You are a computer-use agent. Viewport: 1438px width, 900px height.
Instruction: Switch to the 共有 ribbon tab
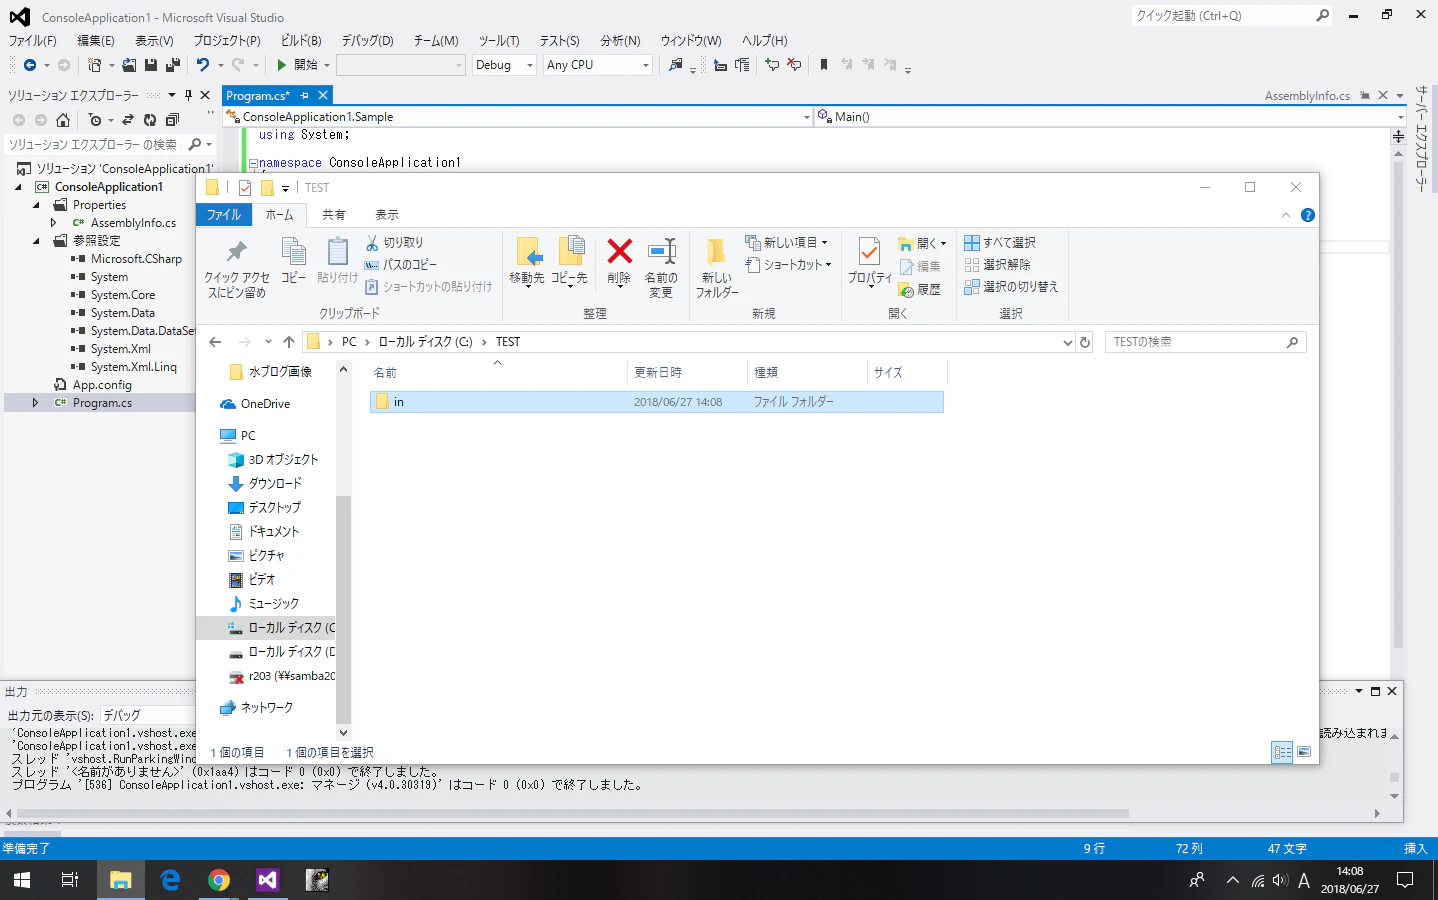click(x=334, y=215)
